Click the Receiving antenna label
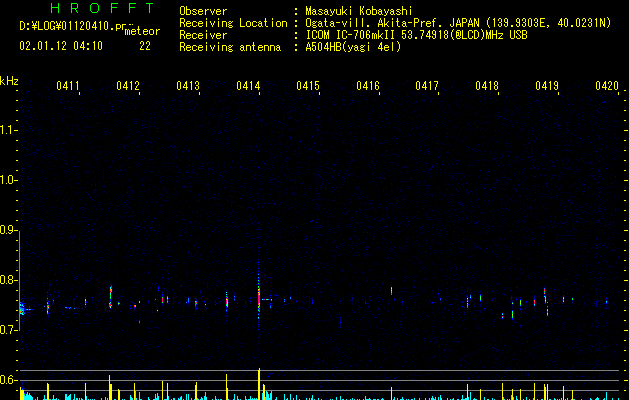This screenshot has width=629, height=400. 230,47
